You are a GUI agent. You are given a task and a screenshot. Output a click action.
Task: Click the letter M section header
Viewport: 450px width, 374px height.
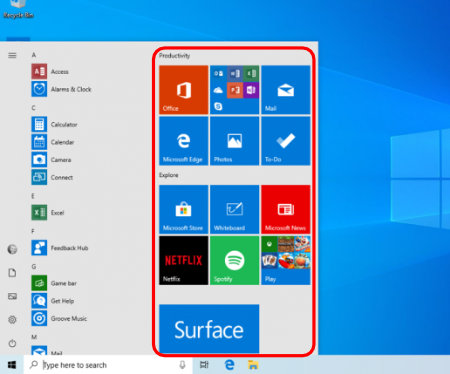coord(34,337)
